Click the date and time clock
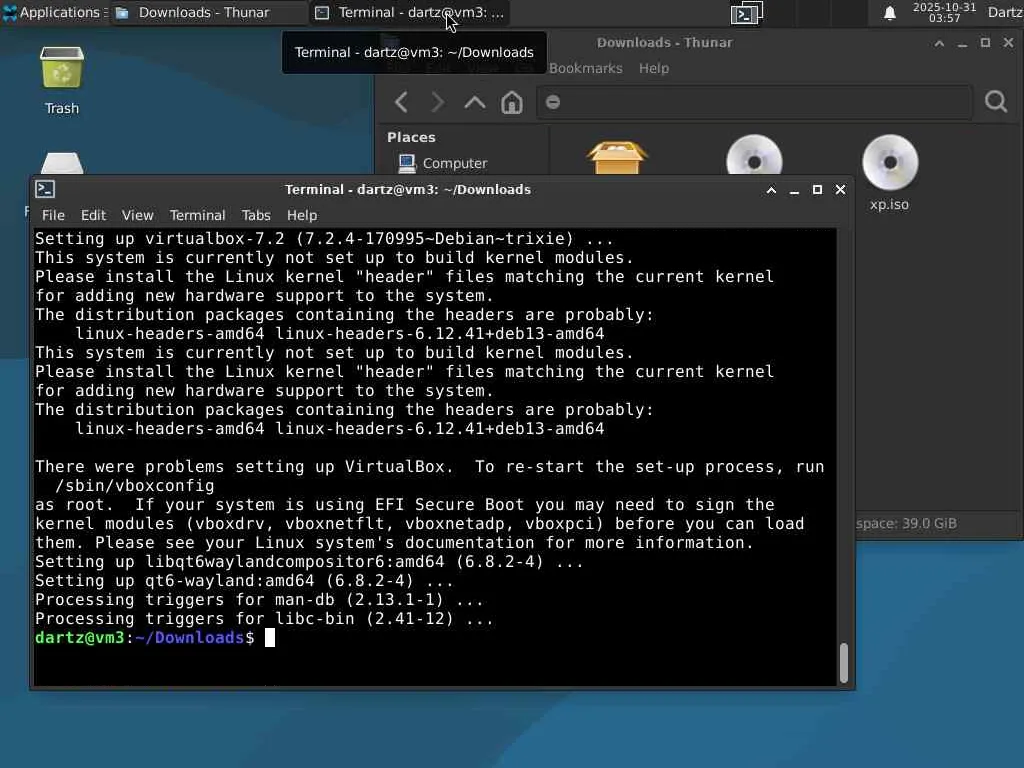 pos(944,12)
